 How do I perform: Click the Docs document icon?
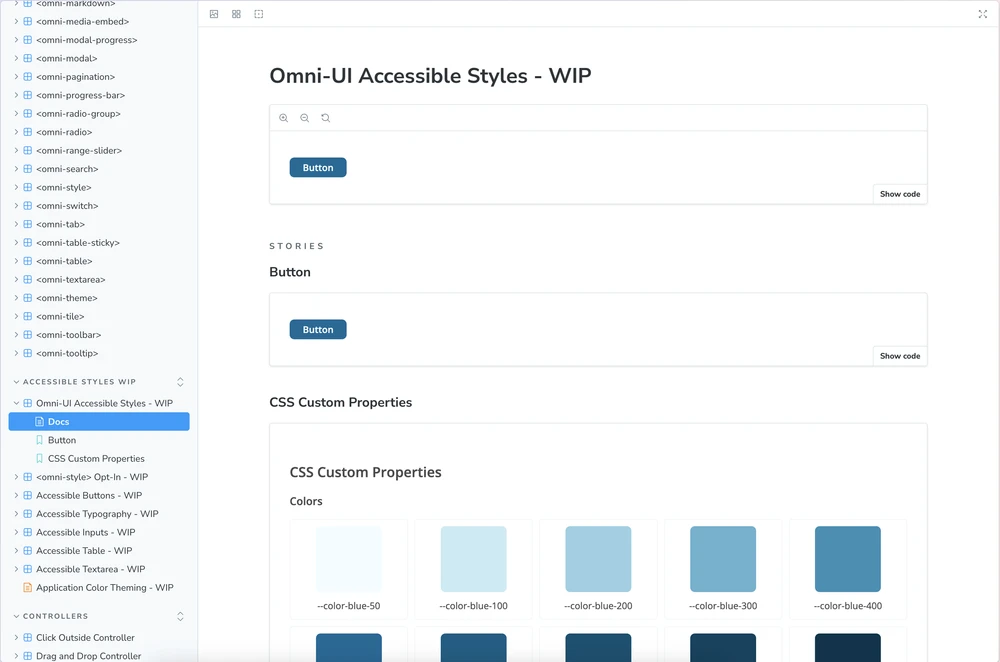(x=40, y=422)
